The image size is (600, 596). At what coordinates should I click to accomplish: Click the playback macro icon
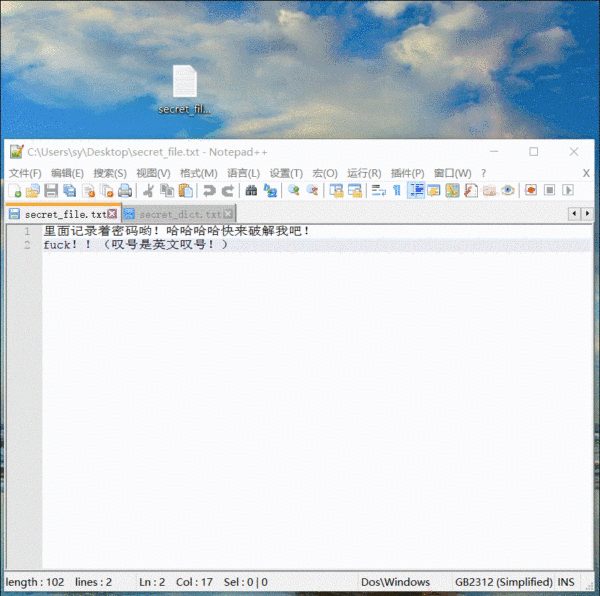(x=568, y=190)
